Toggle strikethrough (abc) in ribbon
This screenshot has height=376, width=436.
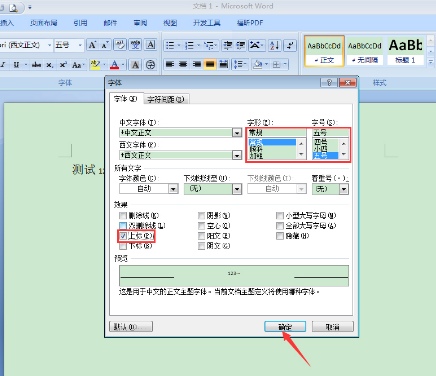pos(36,65)
